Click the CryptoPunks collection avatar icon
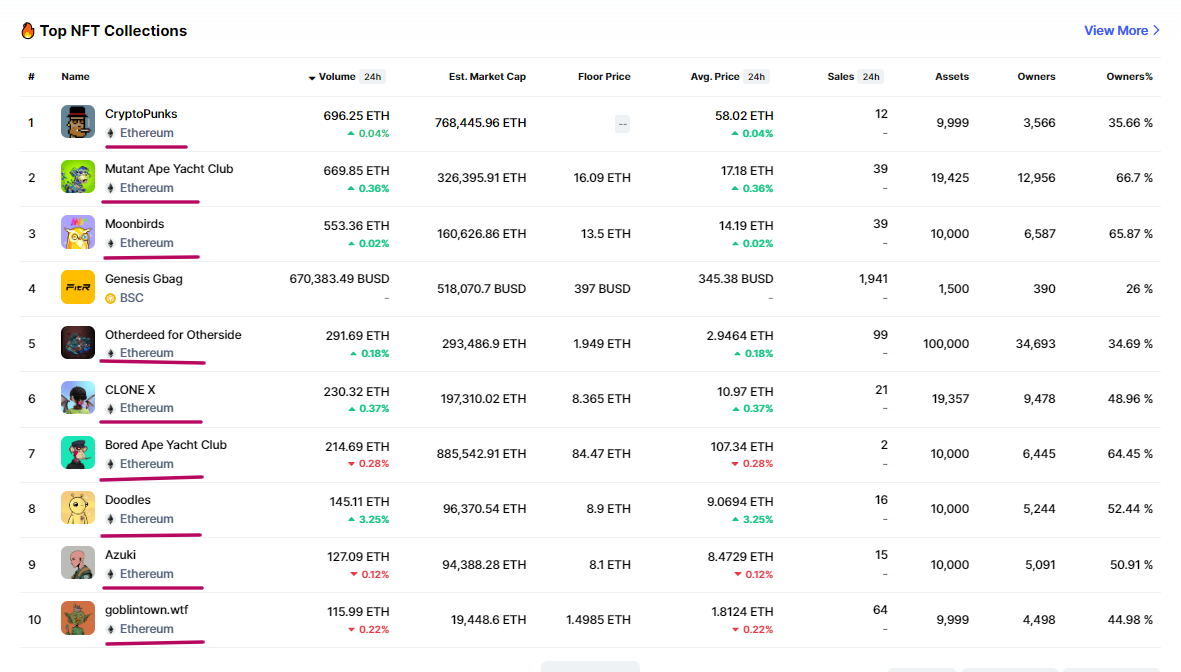 [78, 122]
